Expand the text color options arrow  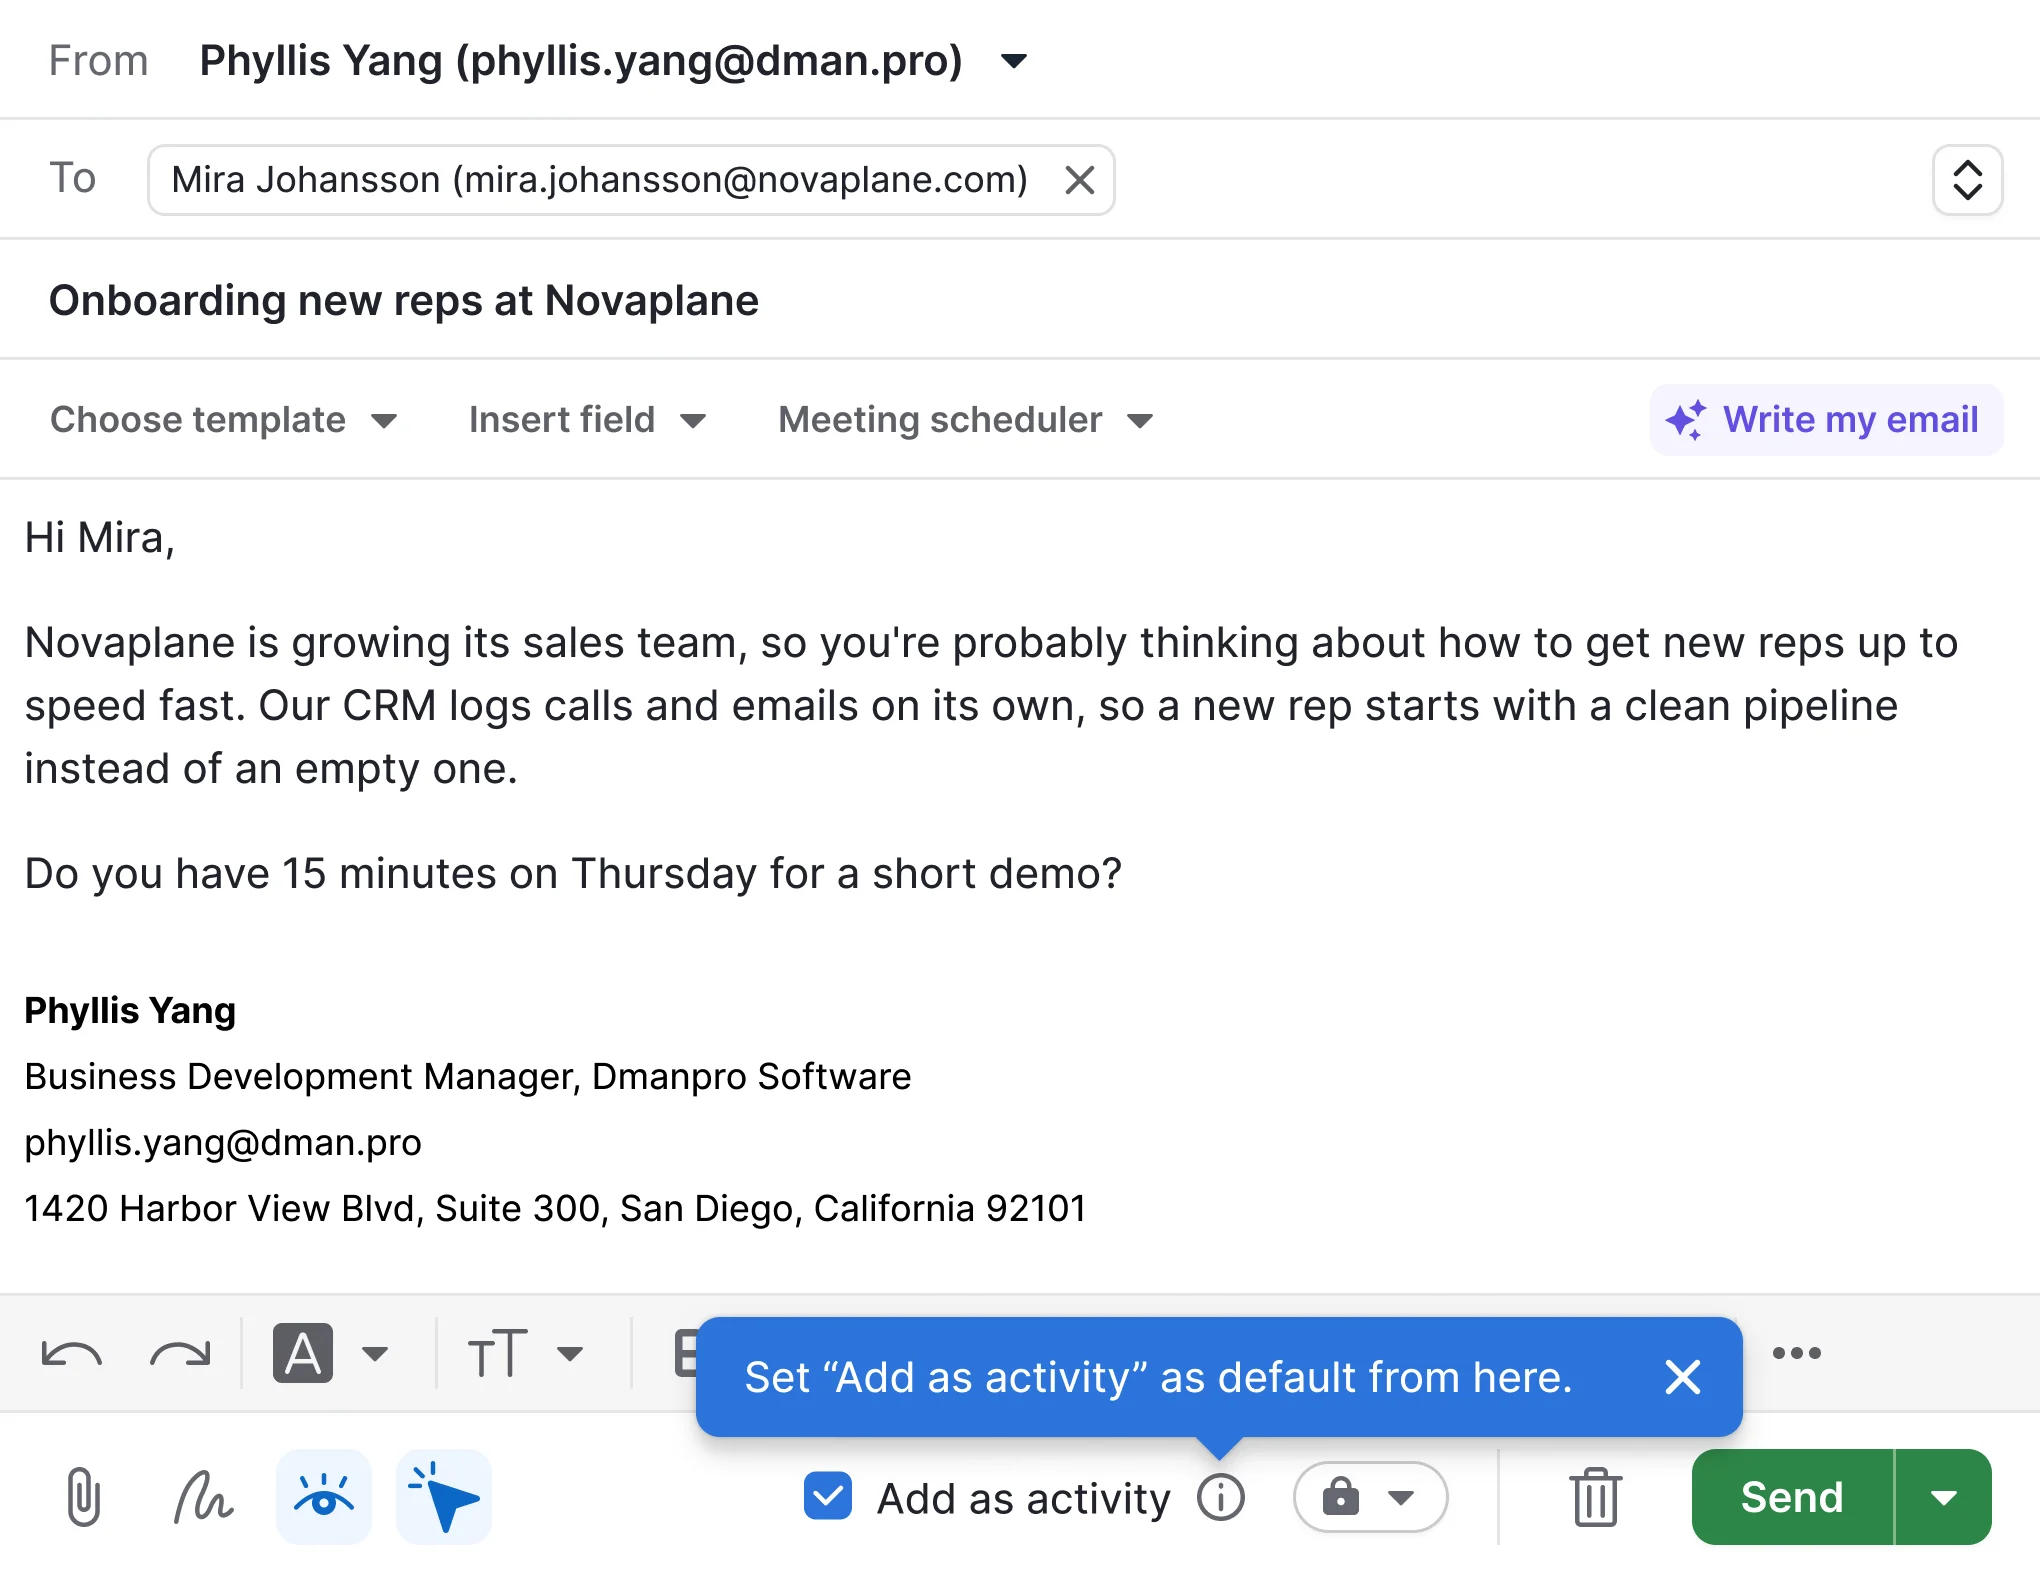coord(375,1355)
